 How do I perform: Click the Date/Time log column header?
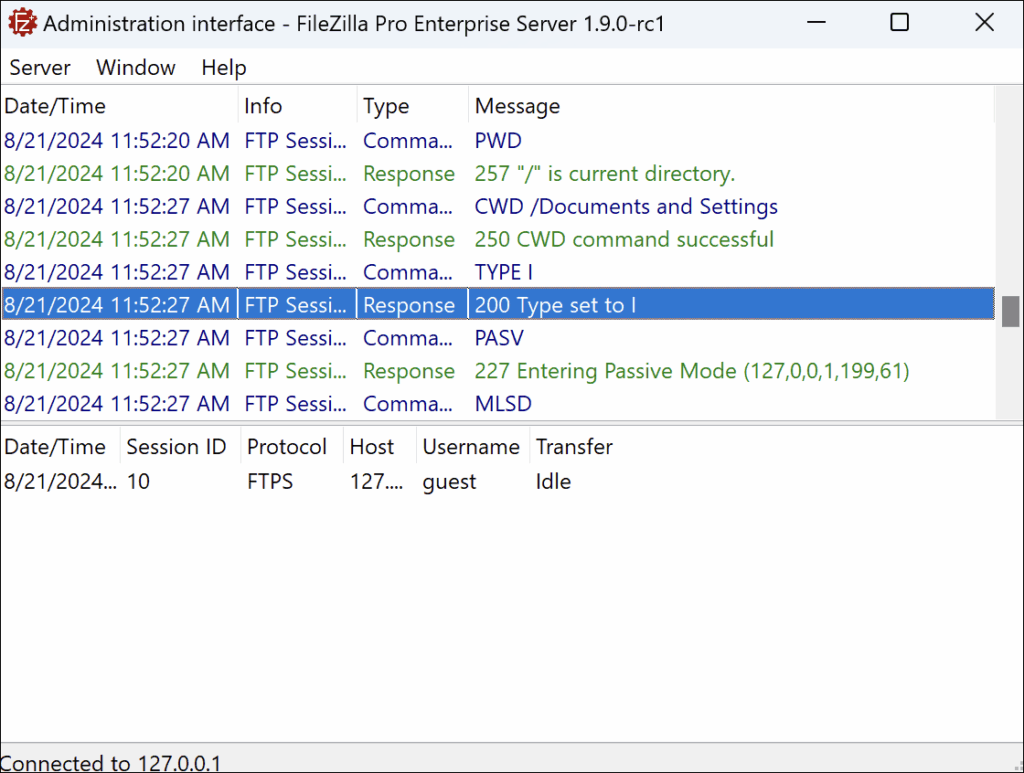coord(55,106)
